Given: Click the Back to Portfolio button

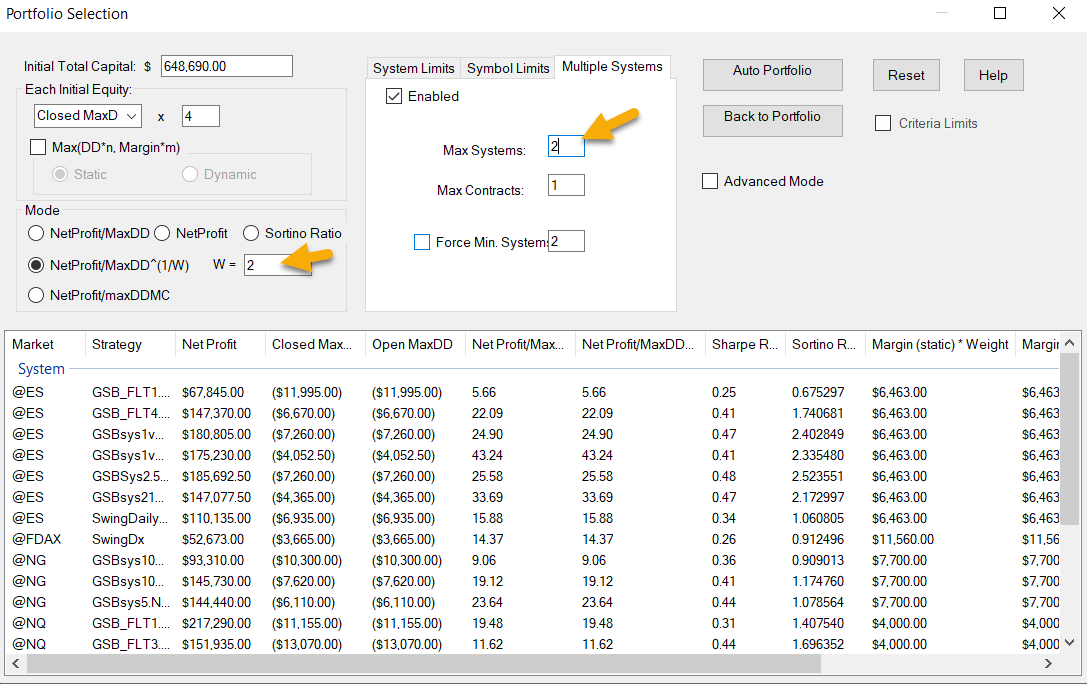Looking at the screenshot, I should pyautogui.click(x=772, y=118).
